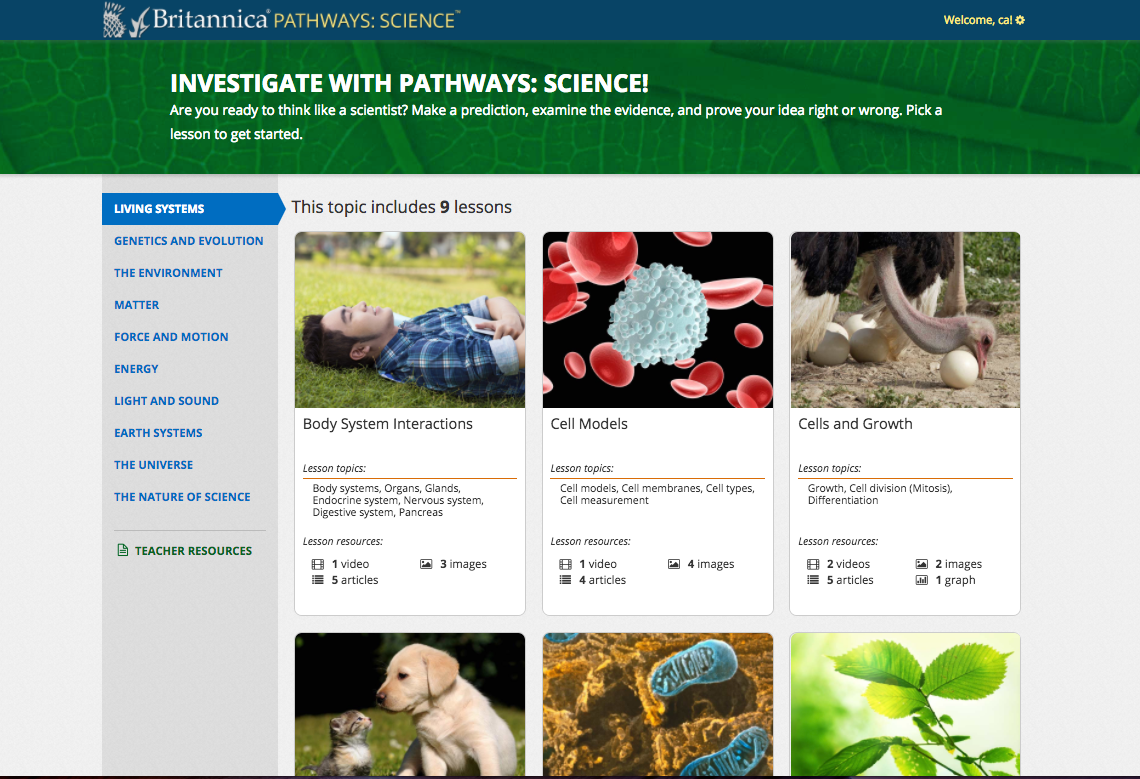Click the Teacher Resources document icon
Image resolution: width=1140 pixels, height=779 pixels.
[x=123, y=550]
